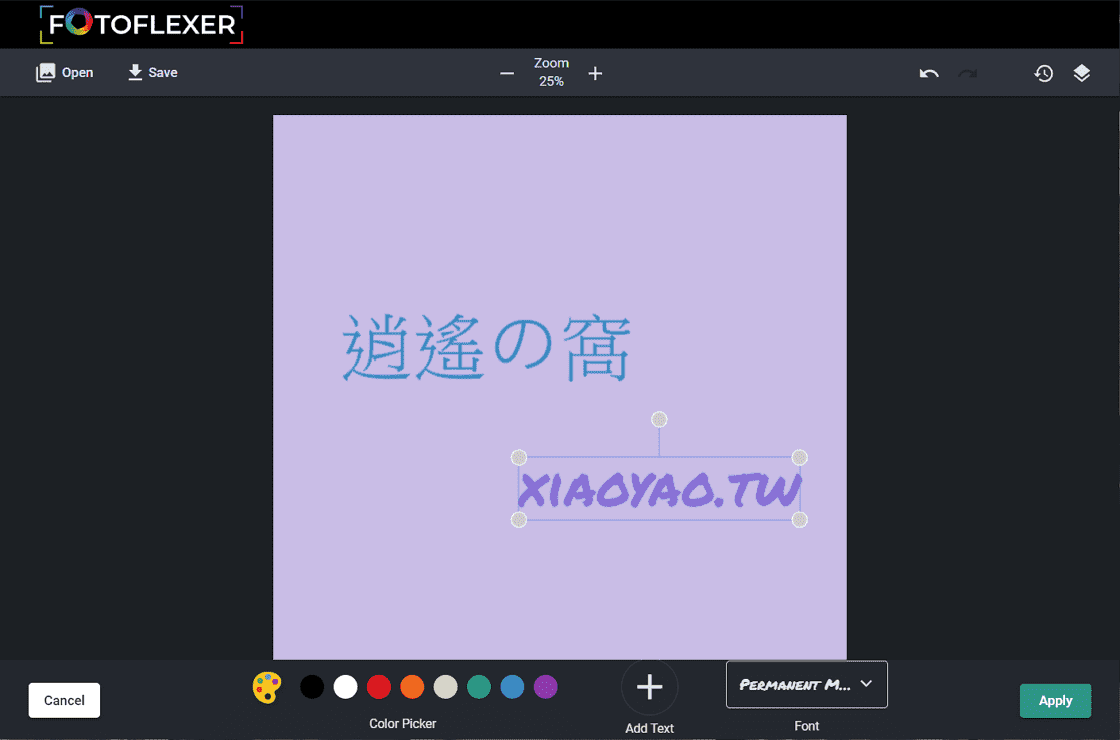Select the red color swatch

point(378,687)
